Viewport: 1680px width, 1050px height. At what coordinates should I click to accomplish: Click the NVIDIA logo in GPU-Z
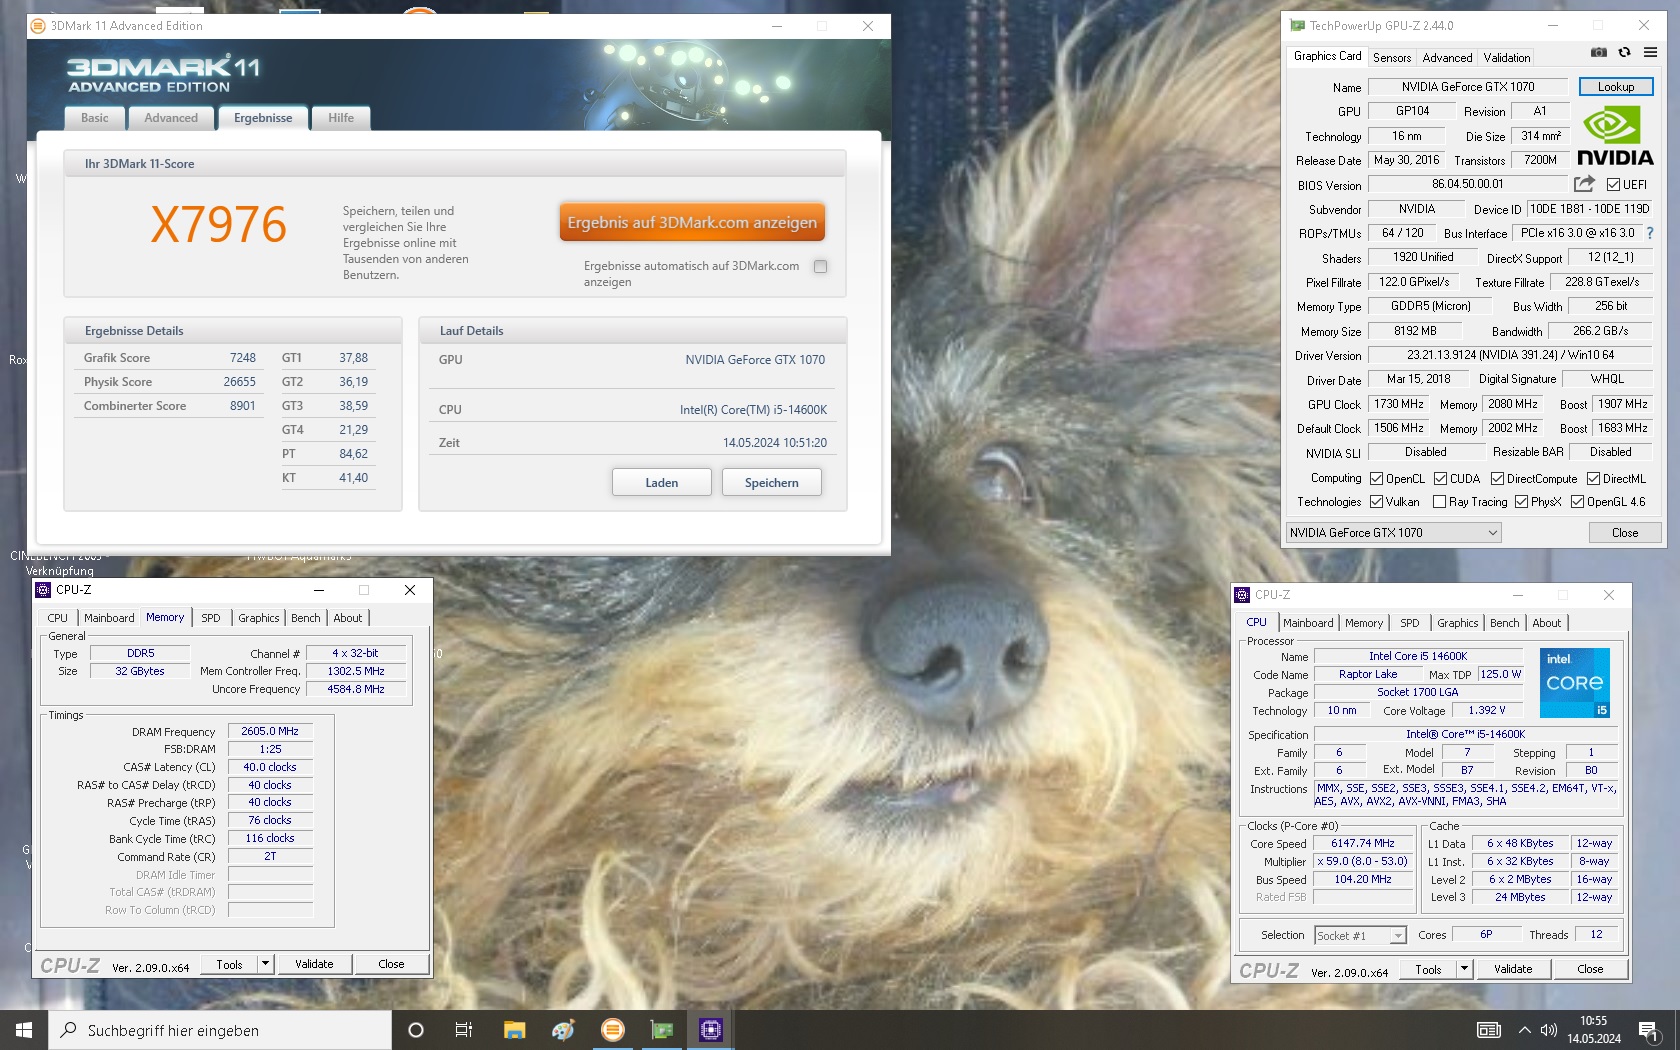coord(1615,136)
